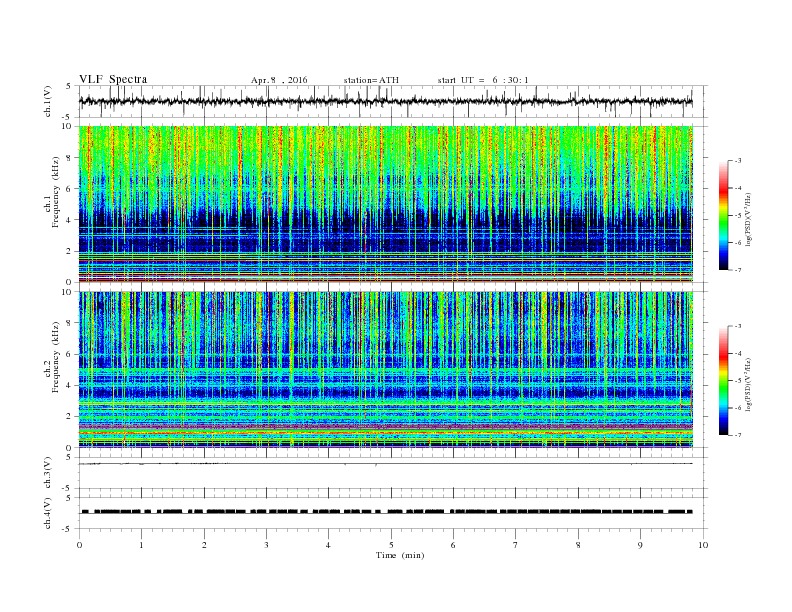Click the ch.1 colorbar "log(PSD)(V²/Hz)" label
The height and width of the screenshot is (612, 792).
748,218
